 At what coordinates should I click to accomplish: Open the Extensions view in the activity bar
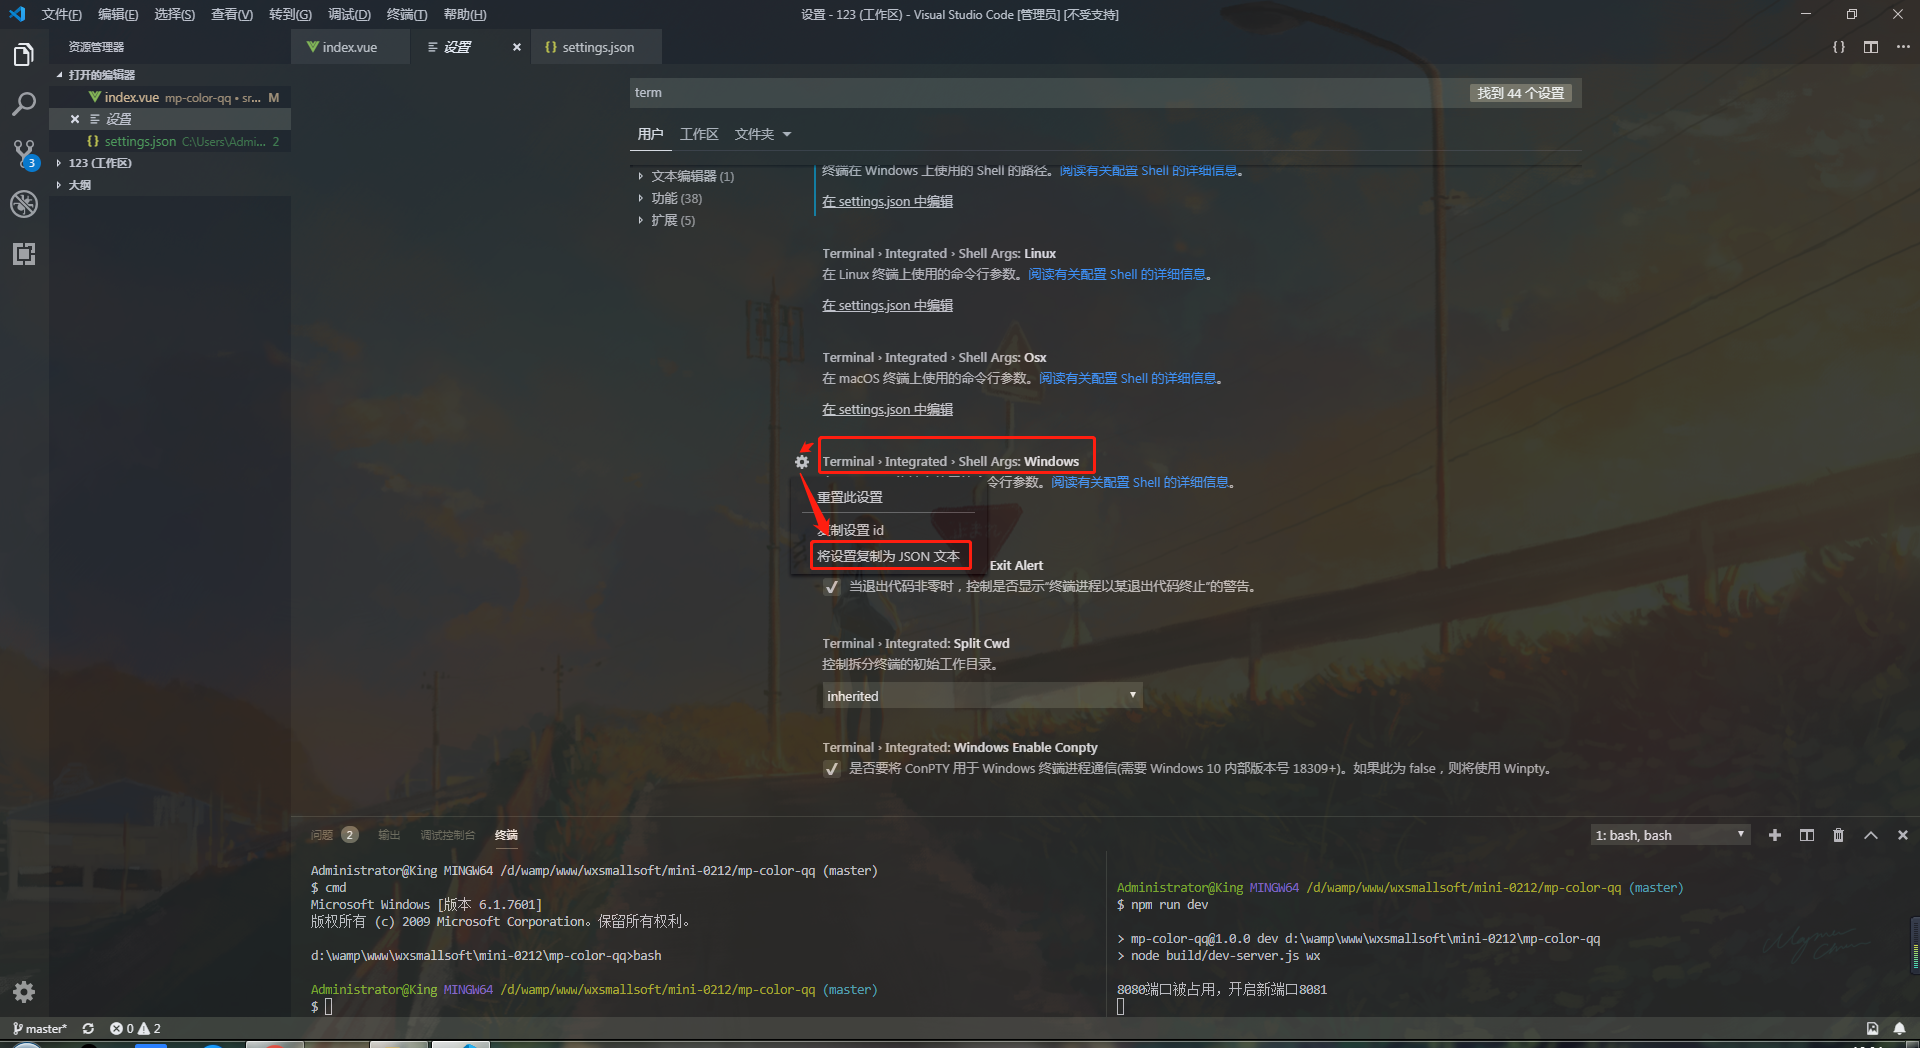24,254
